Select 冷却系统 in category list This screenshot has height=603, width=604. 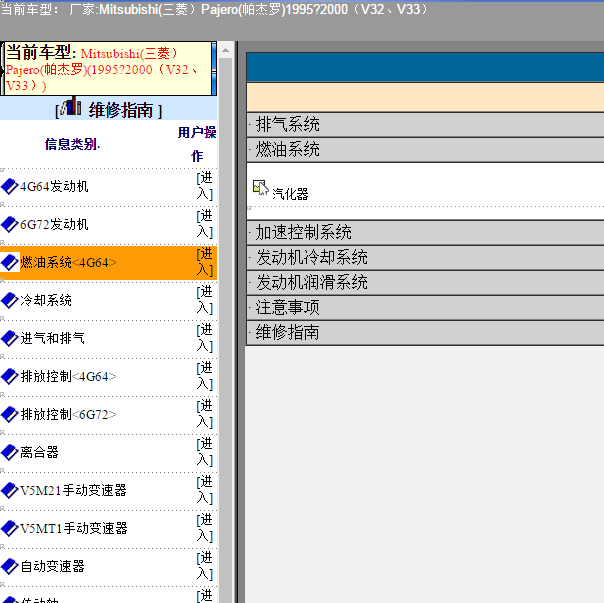point(46,300)
